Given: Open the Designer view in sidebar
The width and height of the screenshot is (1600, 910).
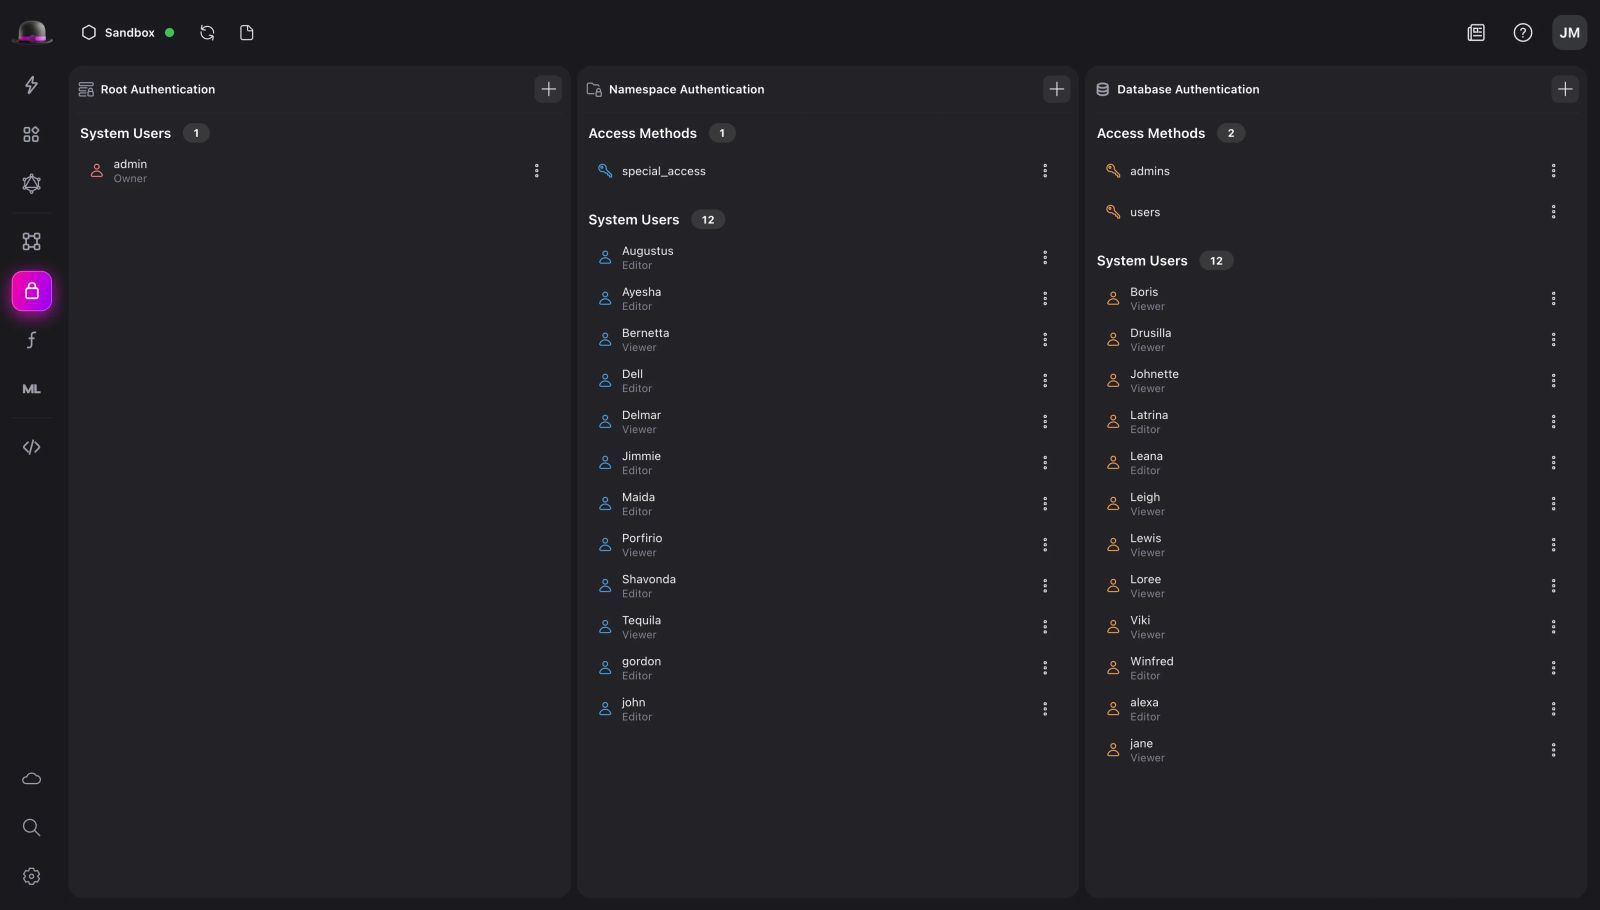Looking at the screenshot, I should tap(31, 241).
